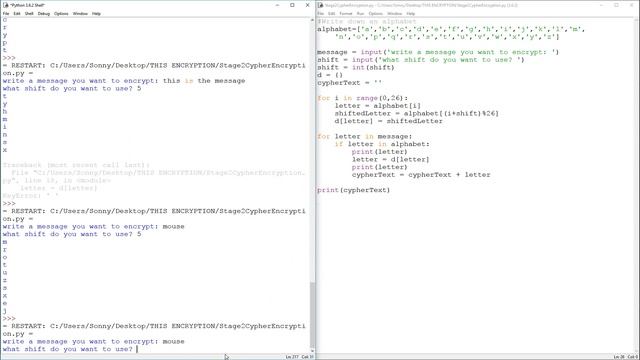Click the 'd = {}' line in editor

(x=330, y=75)
